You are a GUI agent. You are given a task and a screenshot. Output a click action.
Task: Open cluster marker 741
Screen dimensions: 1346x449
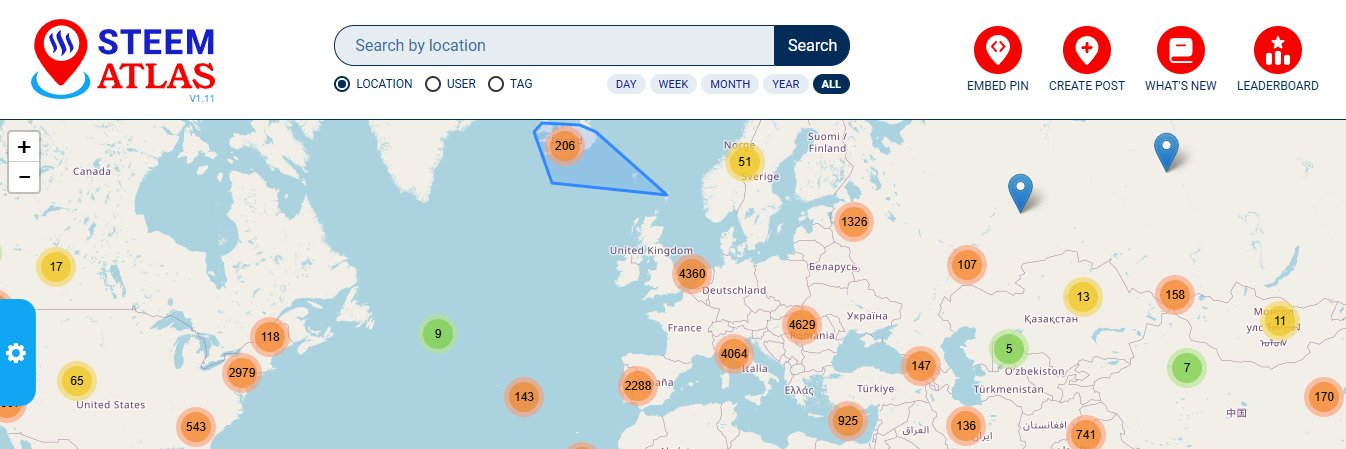[1086, 434]
